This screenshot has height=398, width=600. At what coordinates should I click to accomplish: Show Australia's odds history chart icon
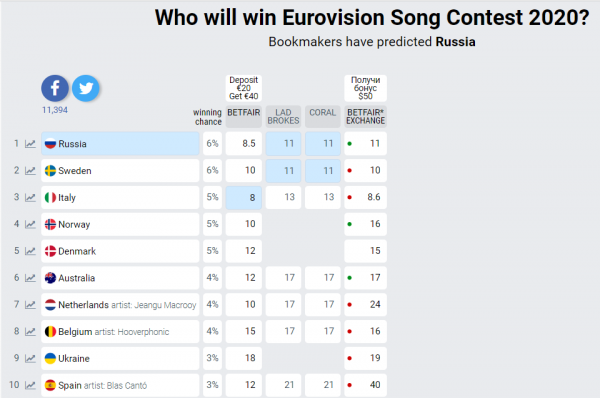click(x=30, y=278)
